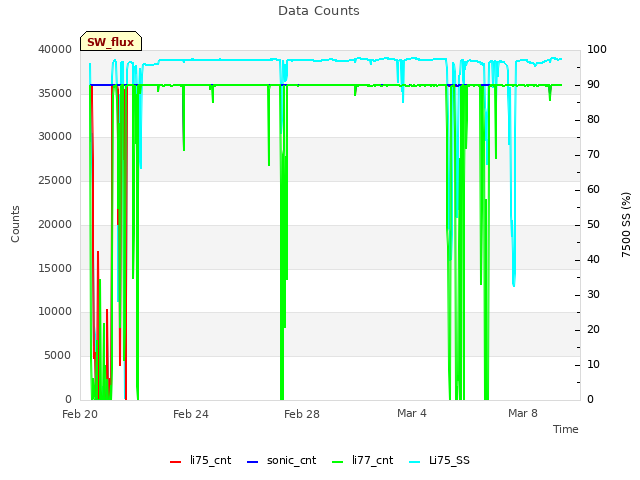Image resolution: width=640 pixels, height=480 pixels.
Task: Click the 30 right axis tick label
Action: (593, 295)
